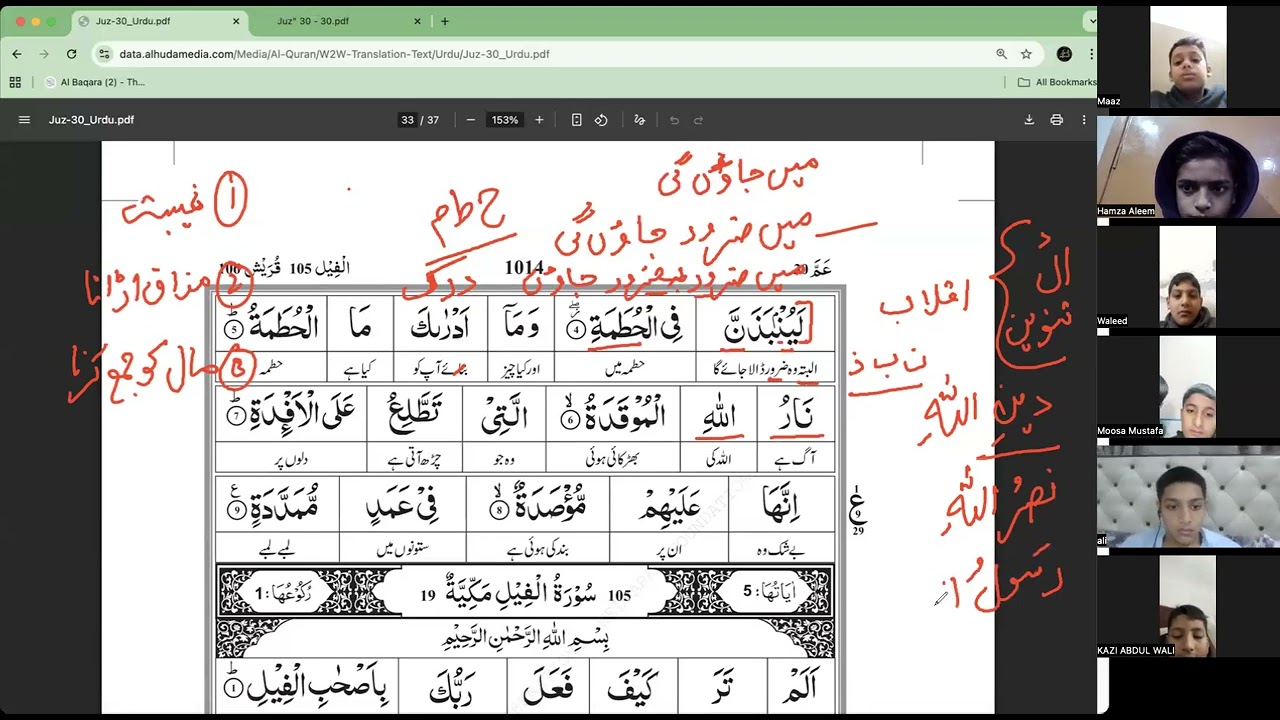Click the Urdu translation 'حطمہ میں'

[x=626, y=368]
